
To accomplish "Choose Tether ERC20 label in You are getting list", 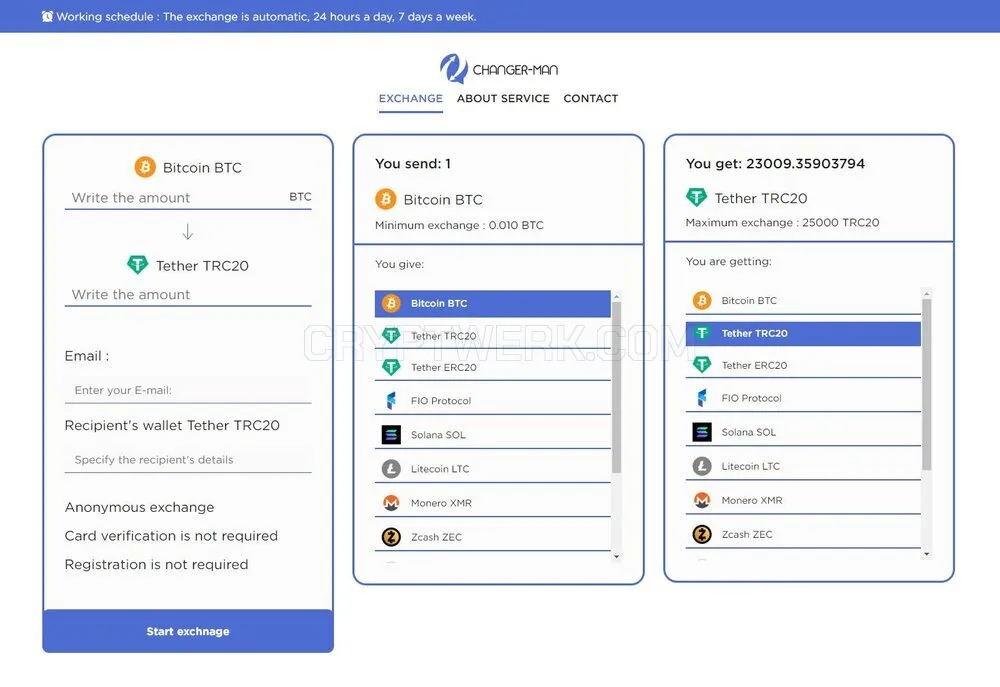I will click(x=754, y=366).
